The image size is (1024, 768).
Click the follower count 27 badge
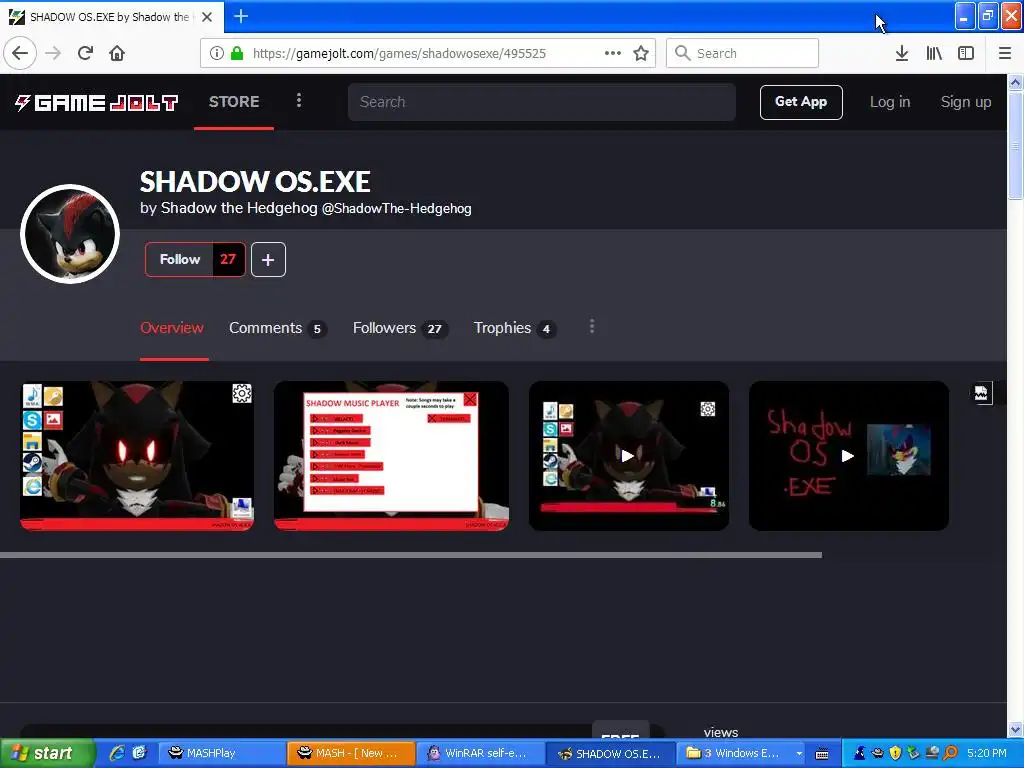[228, 259]
